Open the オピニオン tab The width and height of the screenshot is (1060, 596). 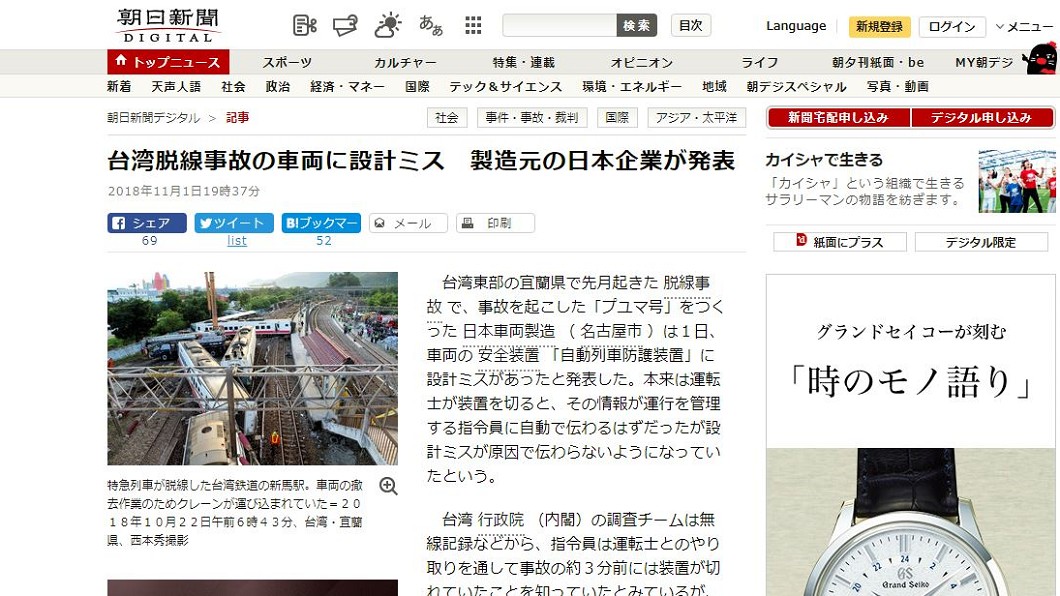[x=642, y=62]
